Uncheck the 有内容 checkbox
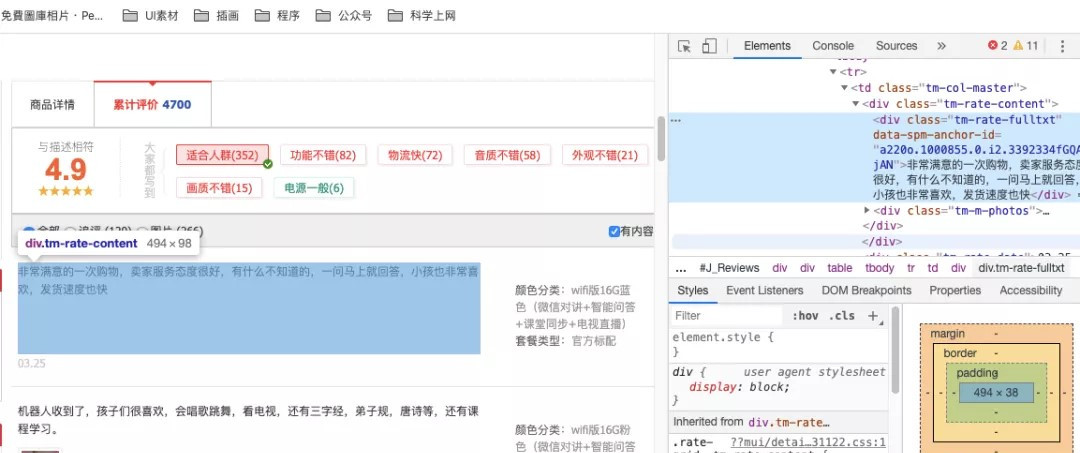The height and width of the screenshot is (453, 1080). [x=614, y=231]
